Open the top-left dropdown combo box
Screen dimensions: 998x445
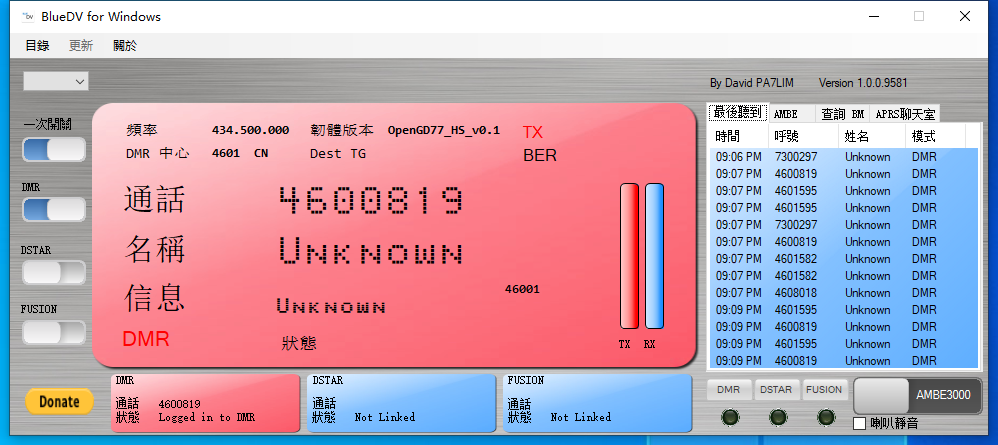(56, 81)
